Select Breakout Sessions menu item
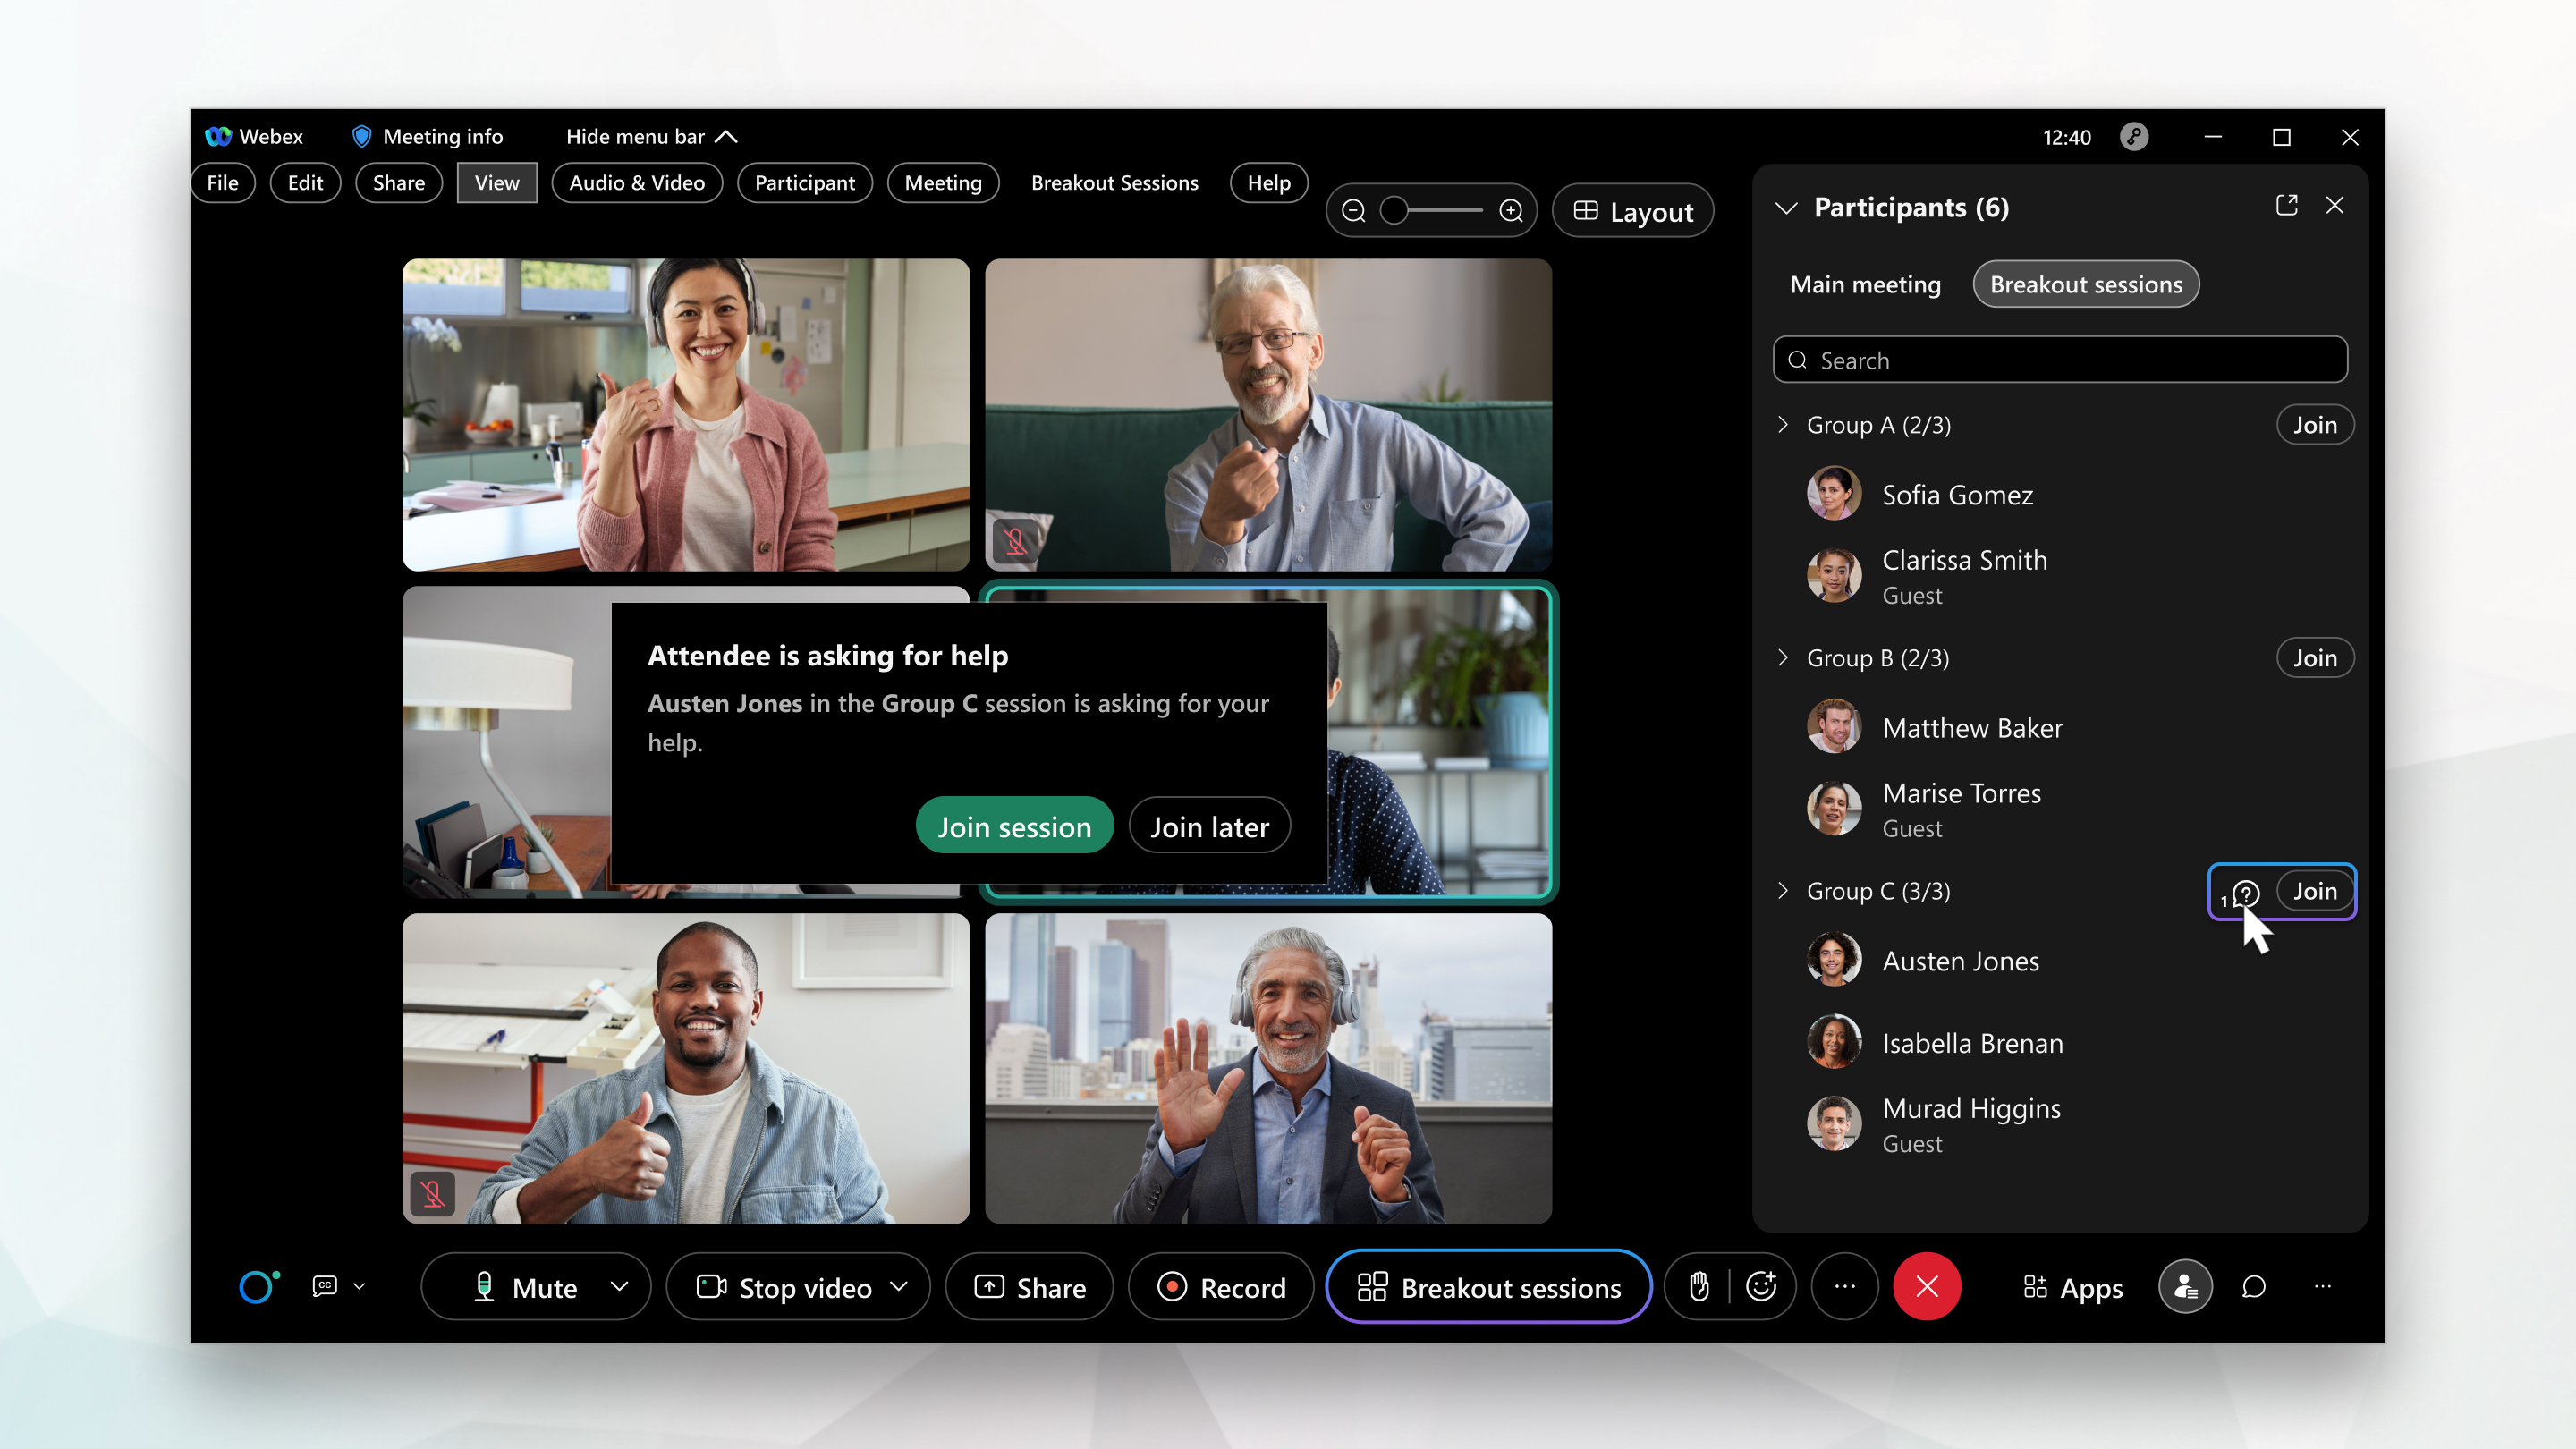 [1113, 182]
